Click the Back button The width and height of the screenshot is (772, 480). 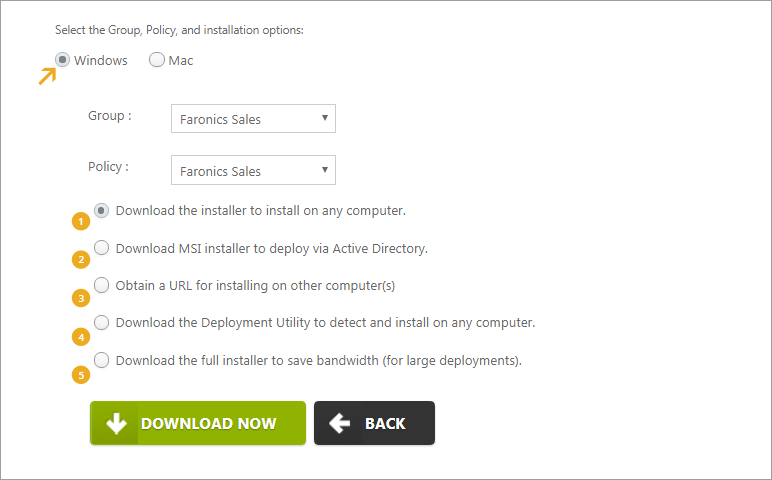(x=374, y=423)
